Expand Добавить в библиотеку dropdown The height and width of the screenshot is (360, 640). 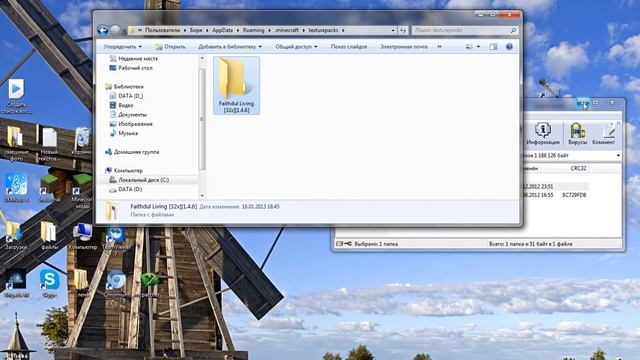[230, 47]
